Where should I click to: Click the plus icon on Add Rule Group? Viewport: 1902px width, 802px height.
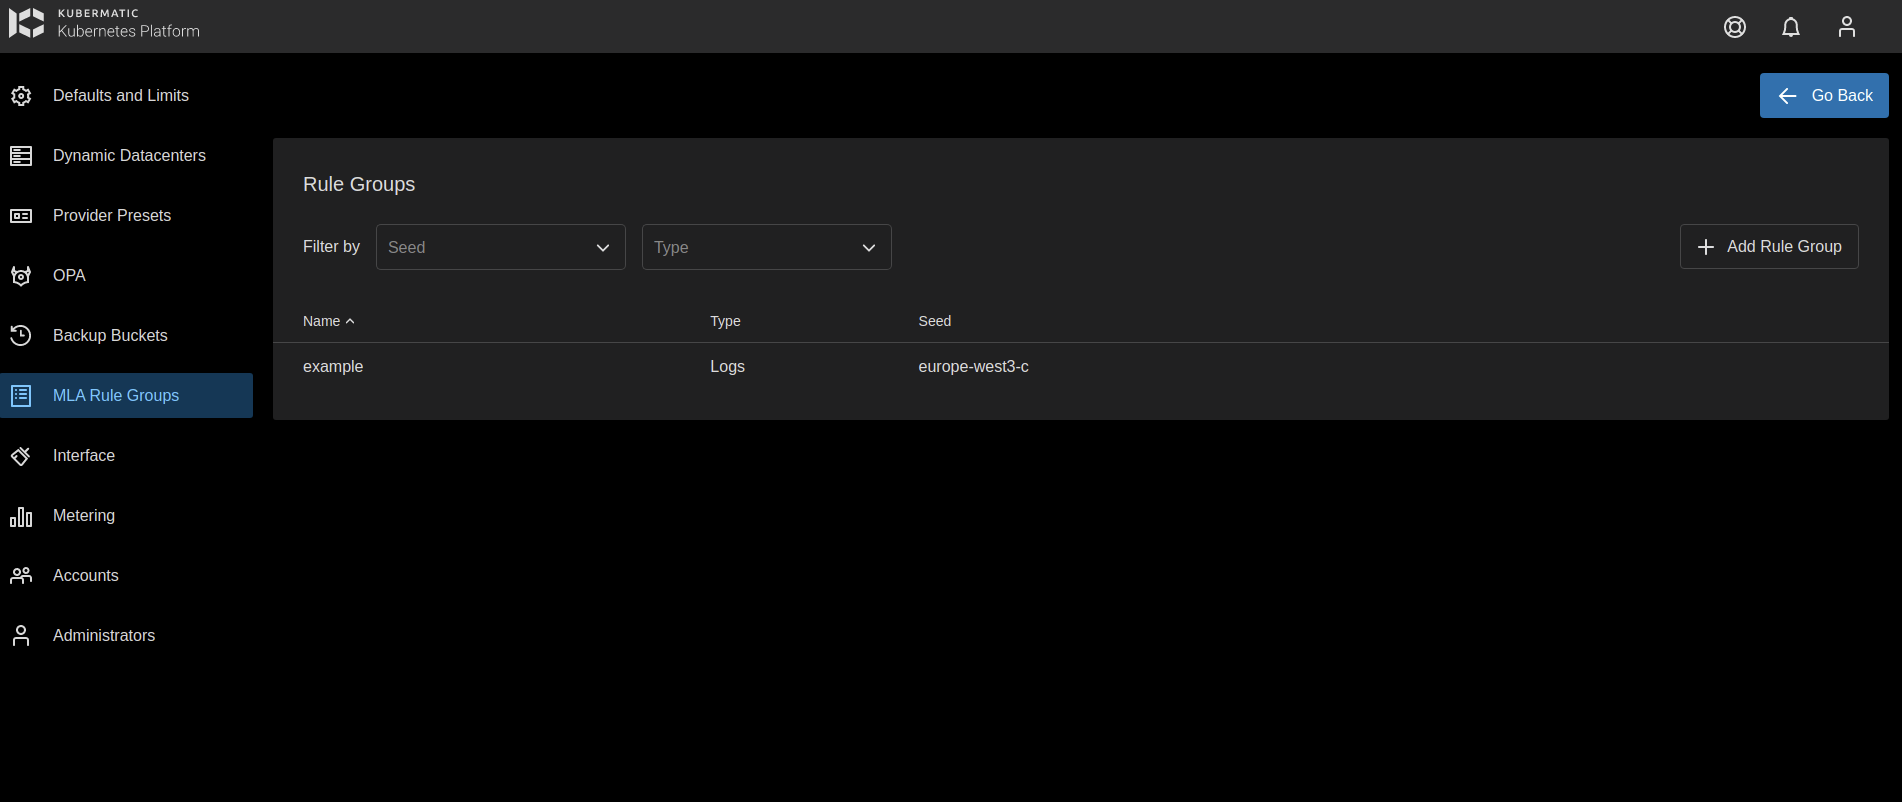click(1706, 247)
